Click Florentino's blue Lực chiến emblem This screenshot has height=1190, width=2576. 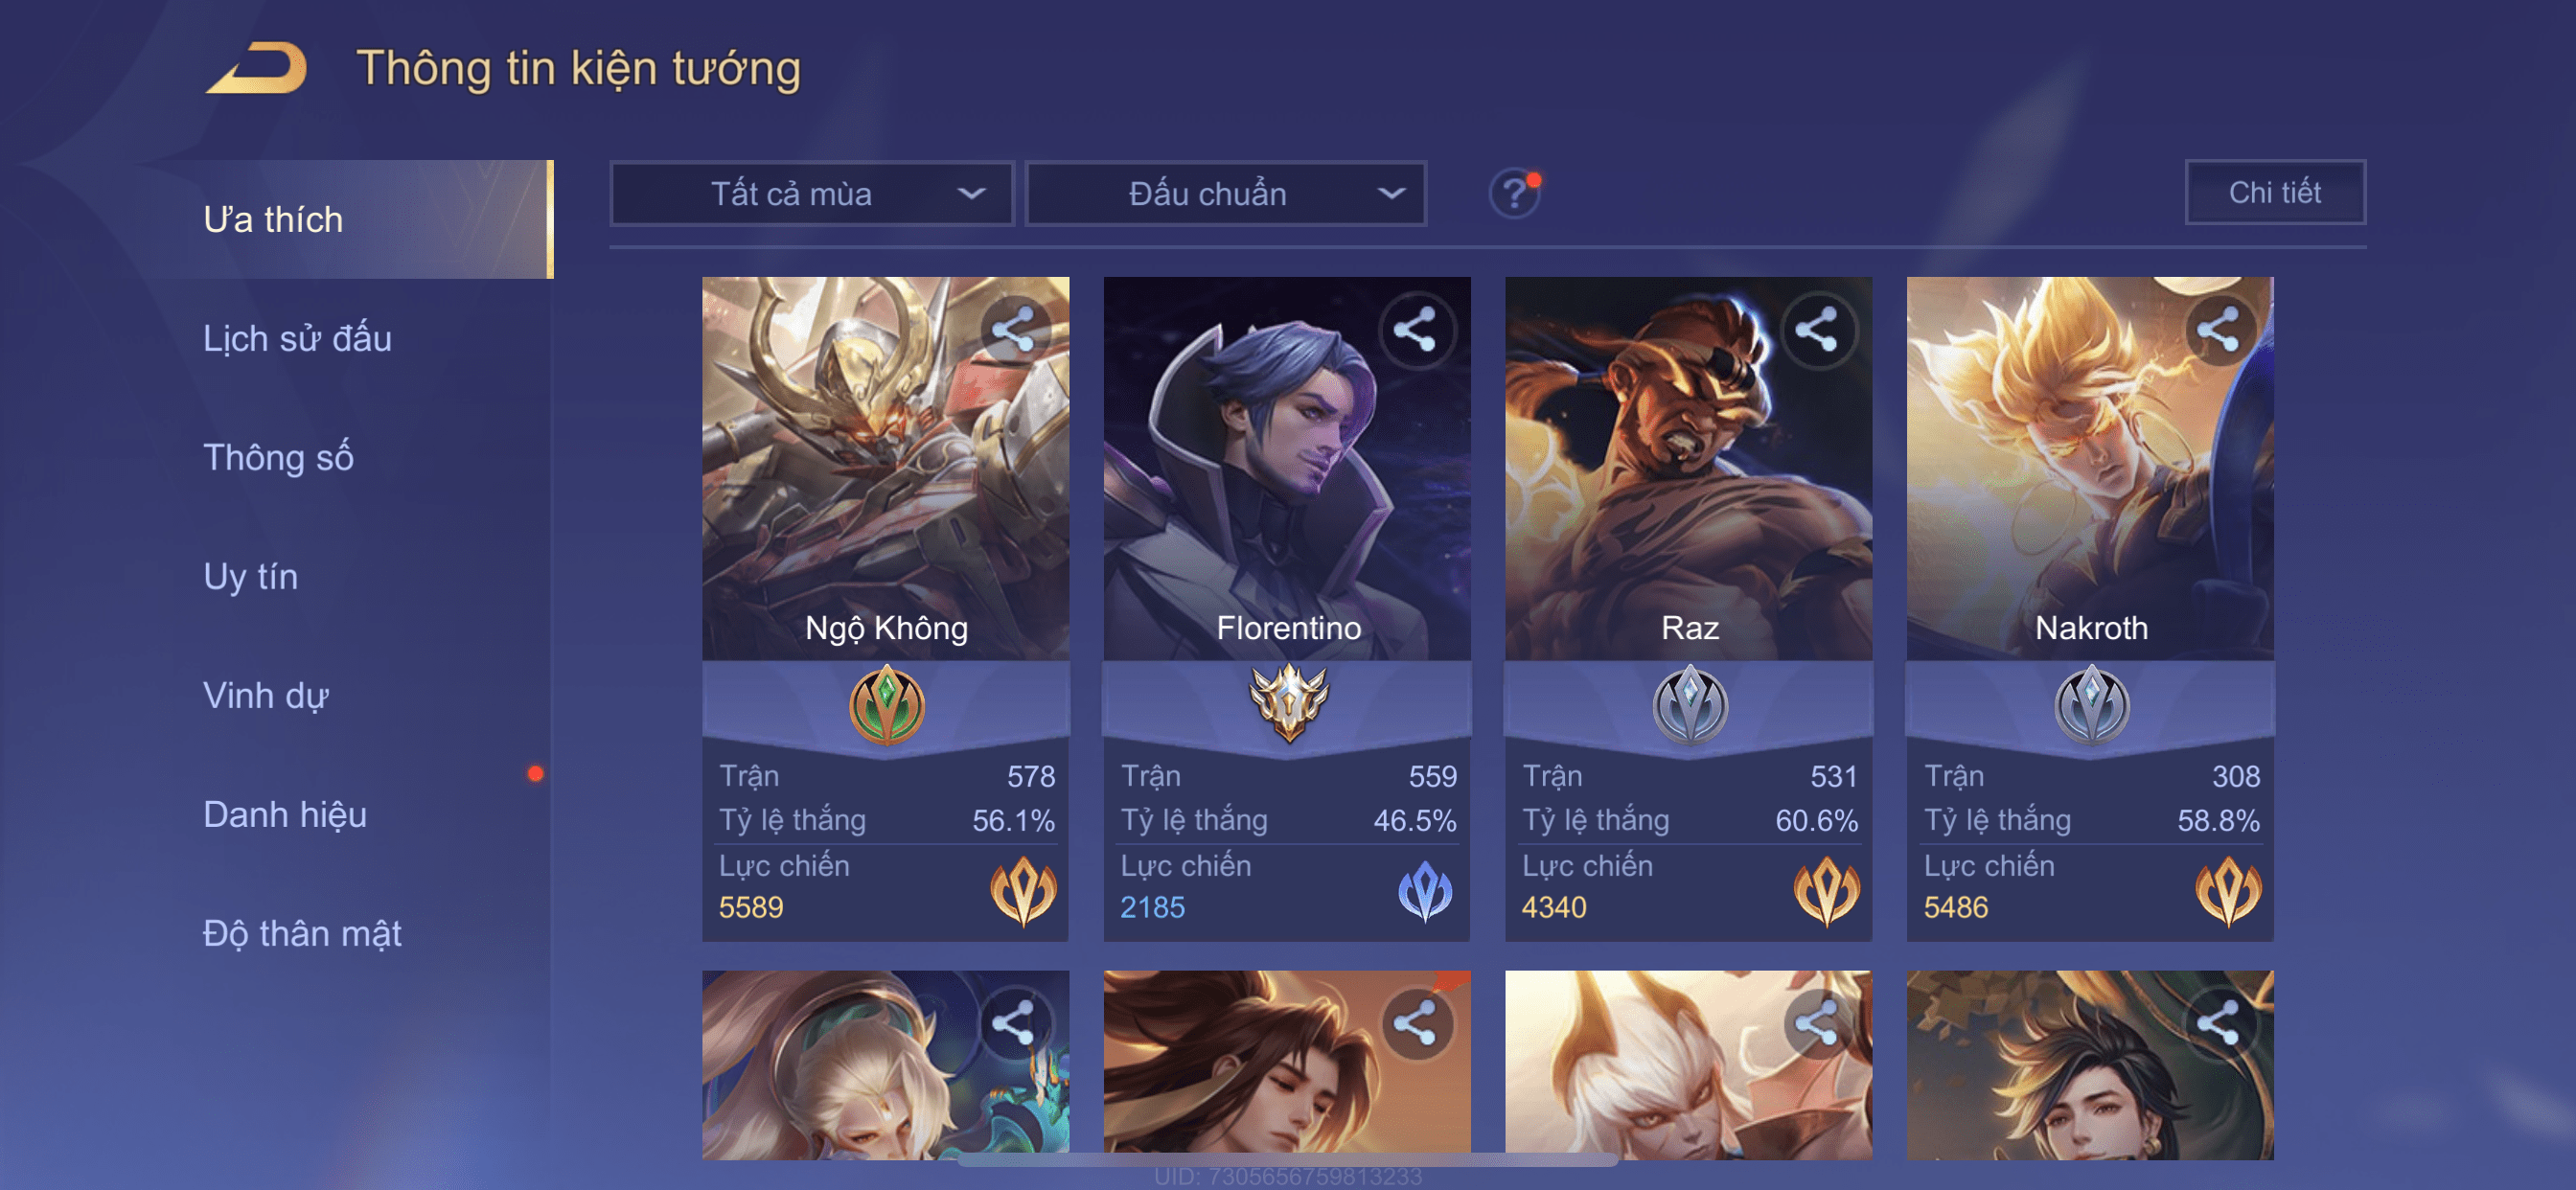click(1424, 890)
